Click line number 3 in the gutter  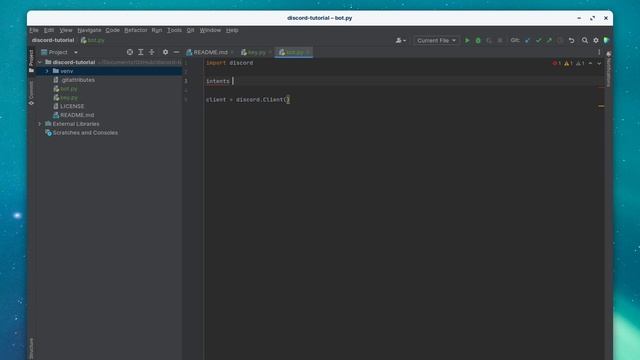(x=186, y=81)
